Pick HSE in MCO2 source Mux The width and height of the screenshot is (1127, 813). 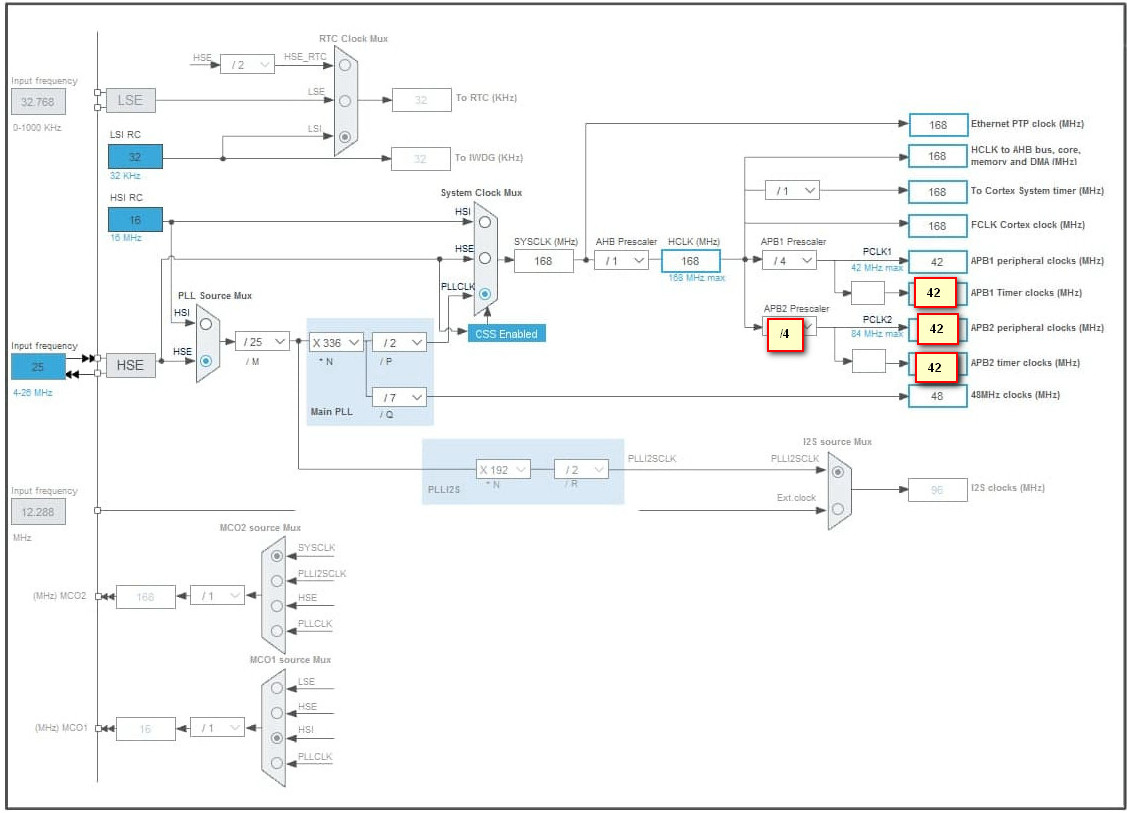coord(277,606)
